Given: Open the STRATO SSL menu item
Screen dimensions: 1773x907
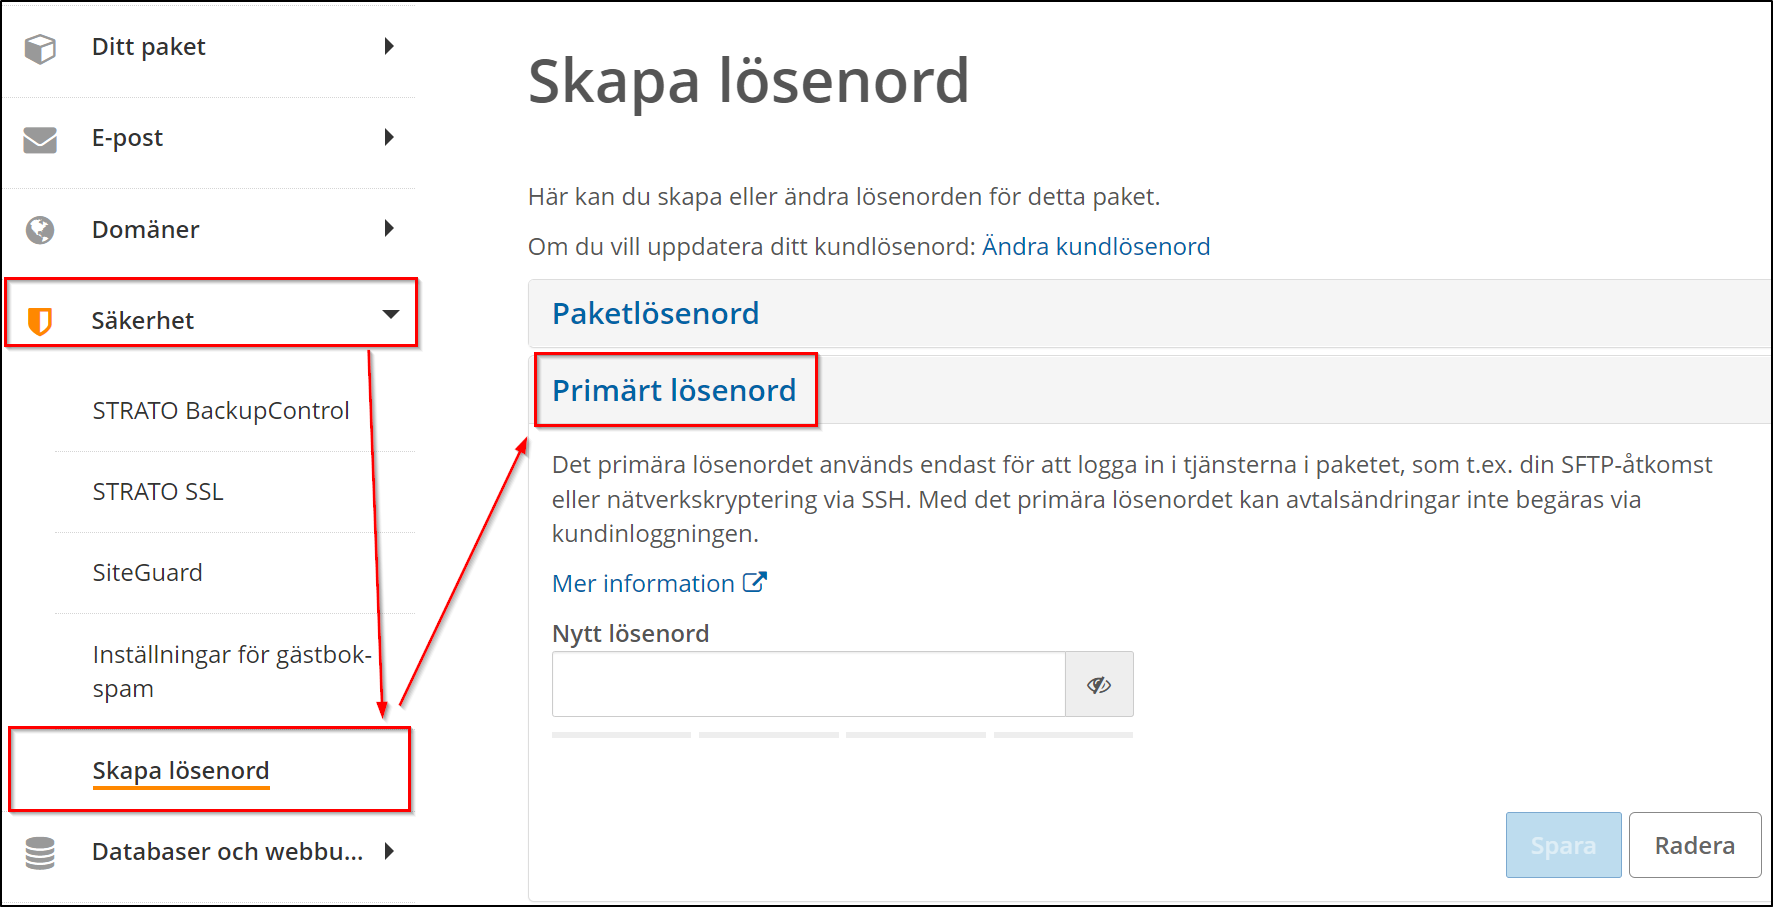Looking at the screenshot, I should (158, 492).
